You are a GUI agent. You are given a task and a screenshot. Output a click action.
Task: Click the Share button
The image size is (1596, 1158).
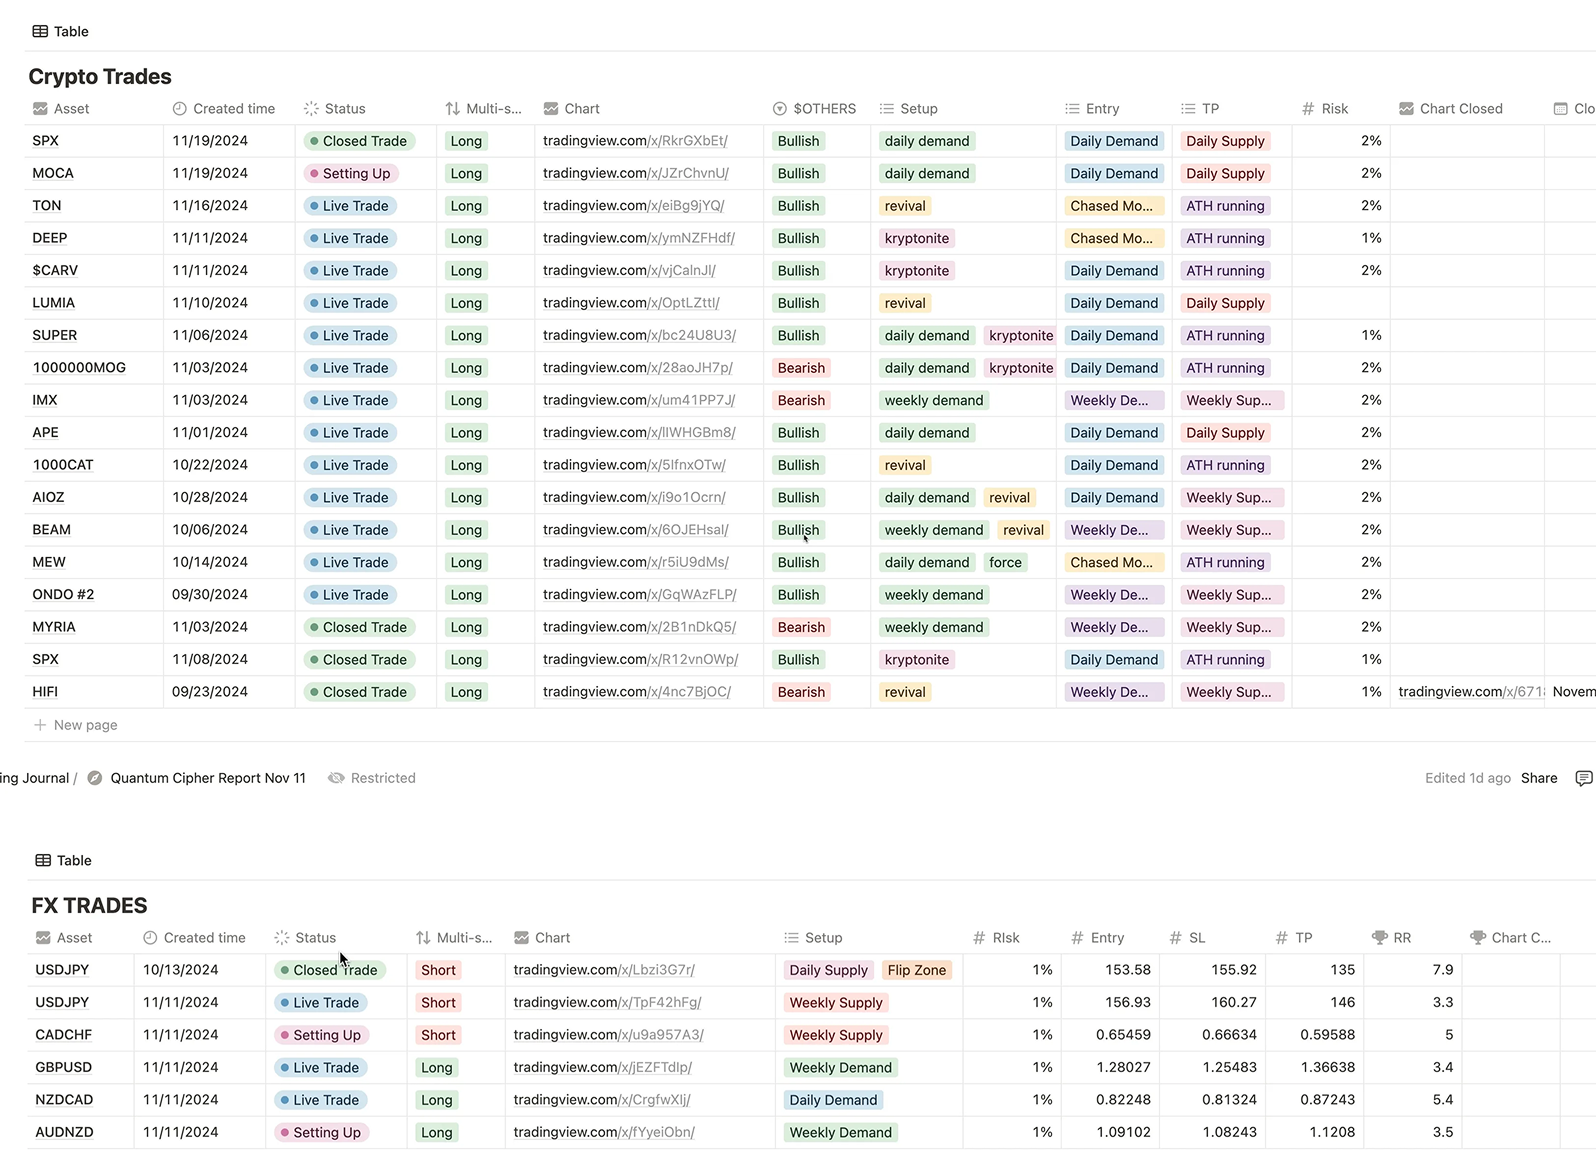pyautogui.click(x=1539, y=778)
